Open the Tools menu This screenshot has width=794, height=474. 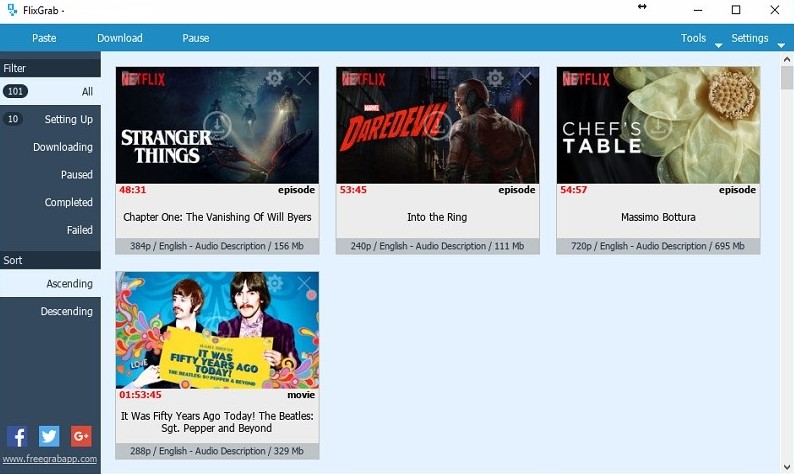coord(693,38)
